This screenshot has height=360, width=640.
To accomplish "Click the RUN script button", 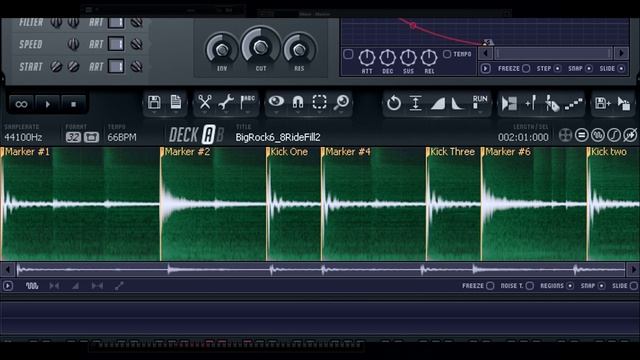I will click(479, 102).
